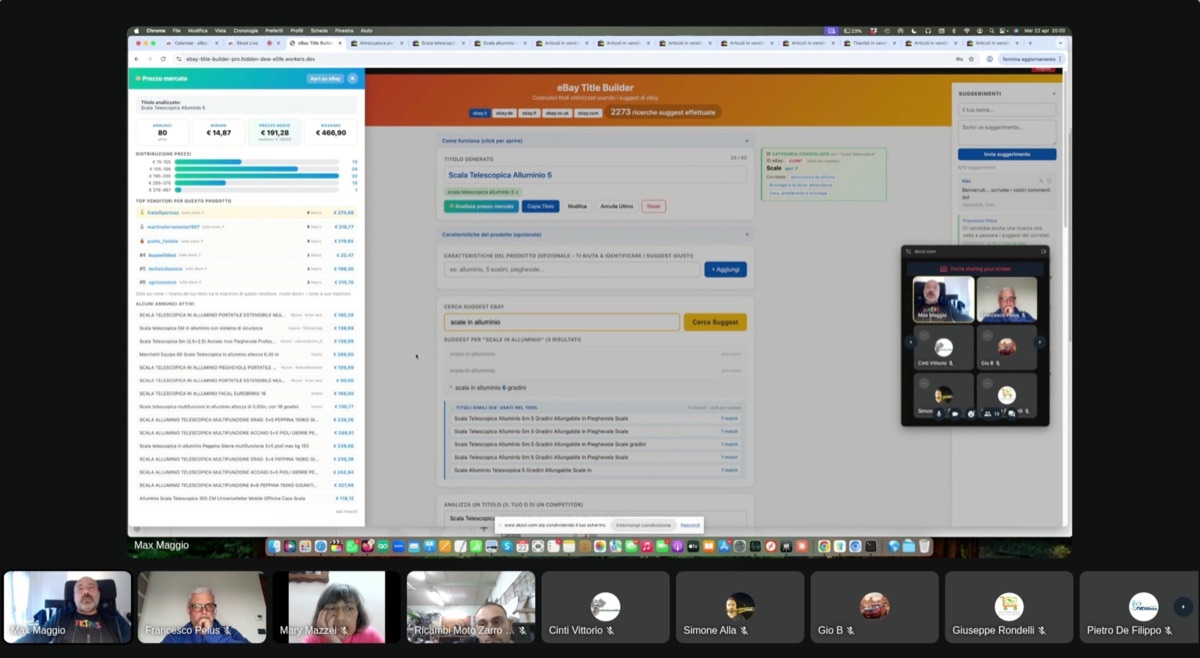1200x658 pixels.
Task: Turn off your camera in the skool call
Action: 955,413
